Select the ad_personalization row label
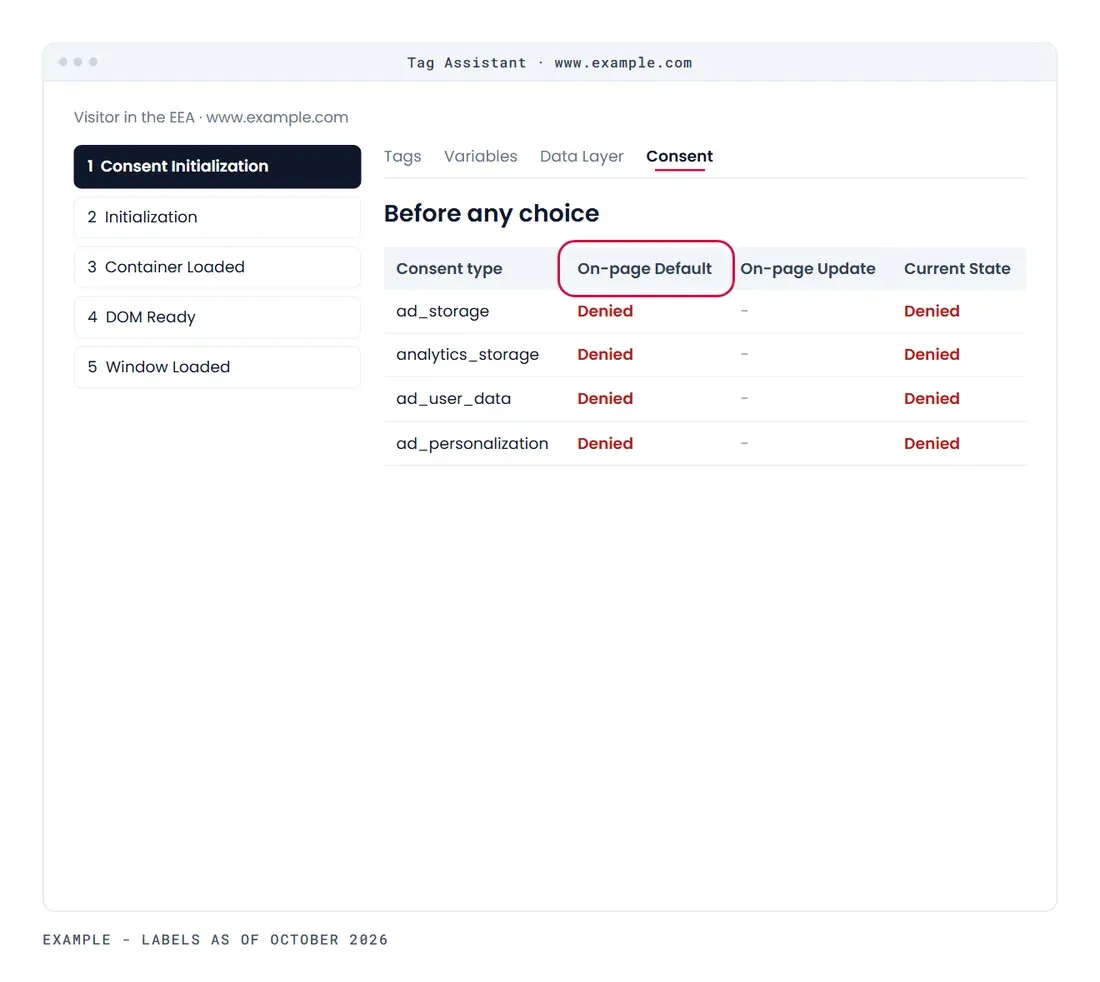 click(x=472, y=444)
